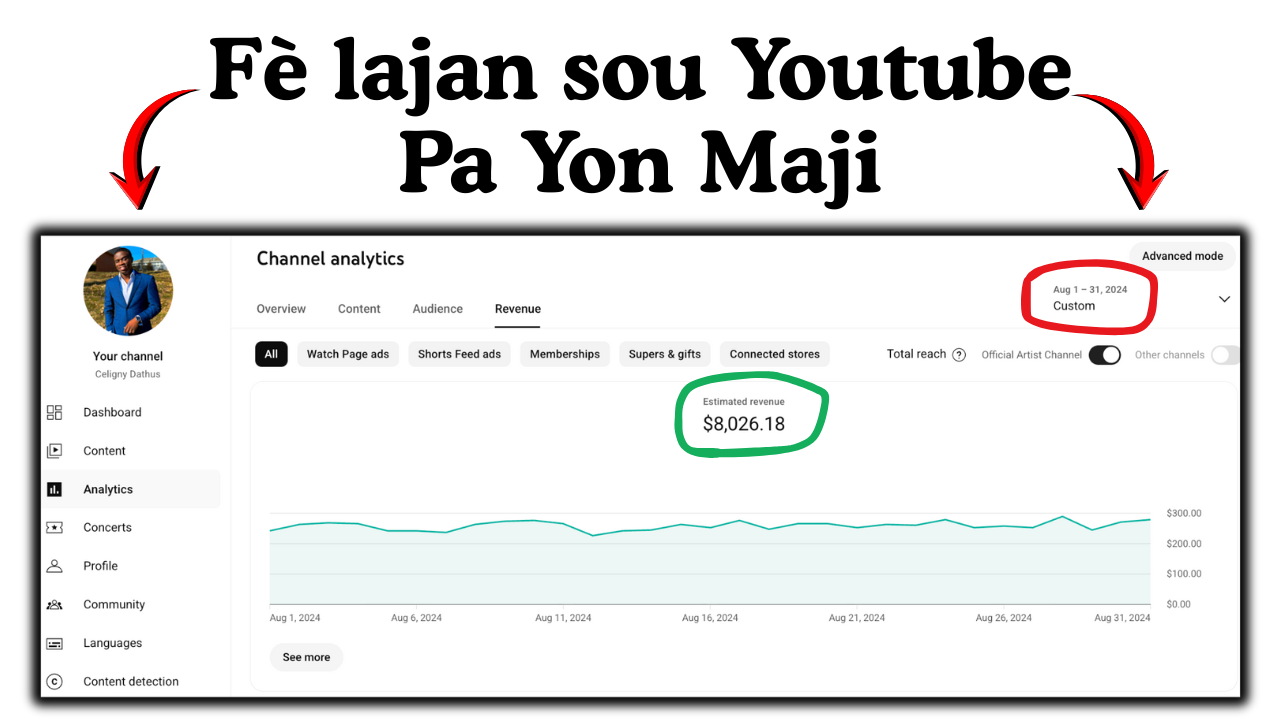1280x720 pixels.
Task: Open Community with the people icon
Action: click(x=55, y=605)
